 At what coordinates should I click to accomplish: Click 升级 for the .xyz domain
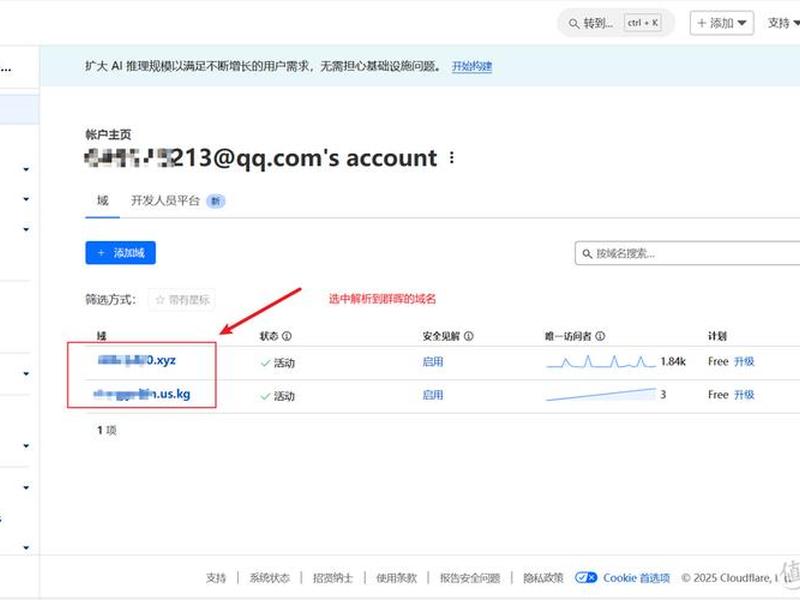(x=744, y=362)
